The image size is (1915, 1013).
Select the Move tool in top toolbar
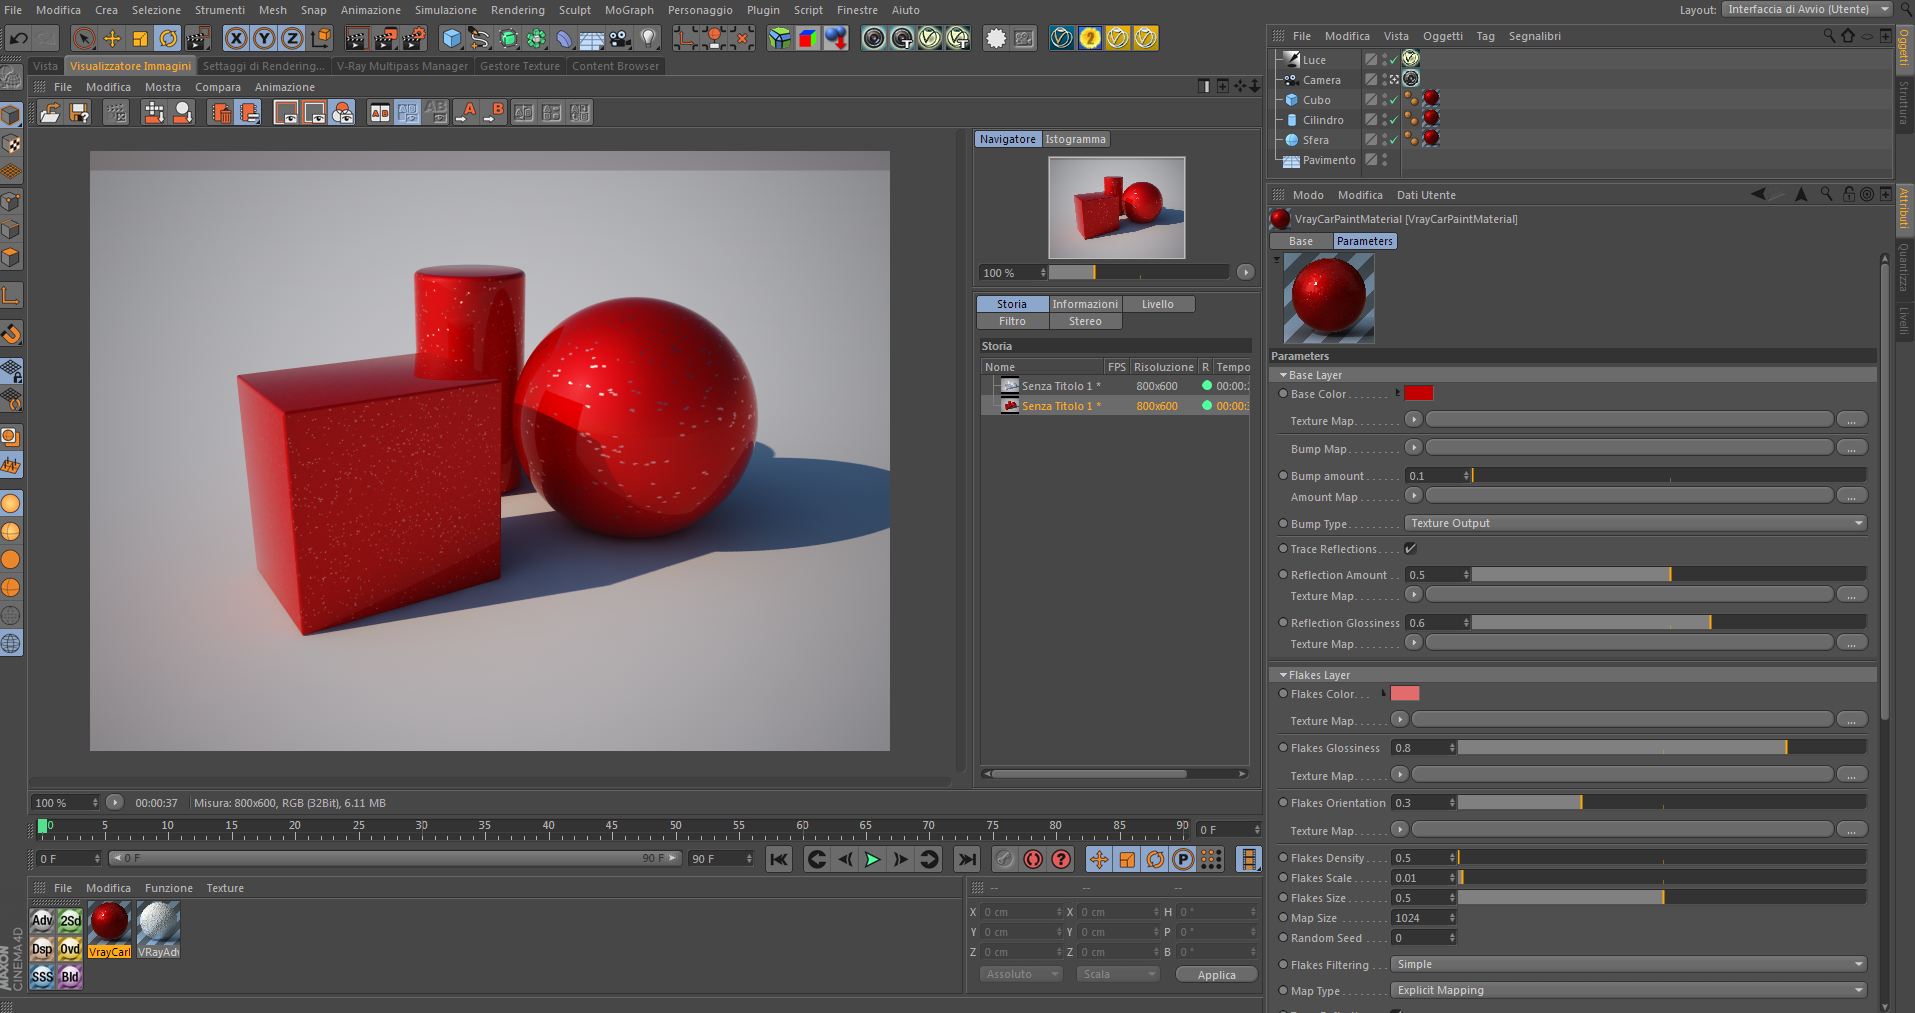[112, 39]
